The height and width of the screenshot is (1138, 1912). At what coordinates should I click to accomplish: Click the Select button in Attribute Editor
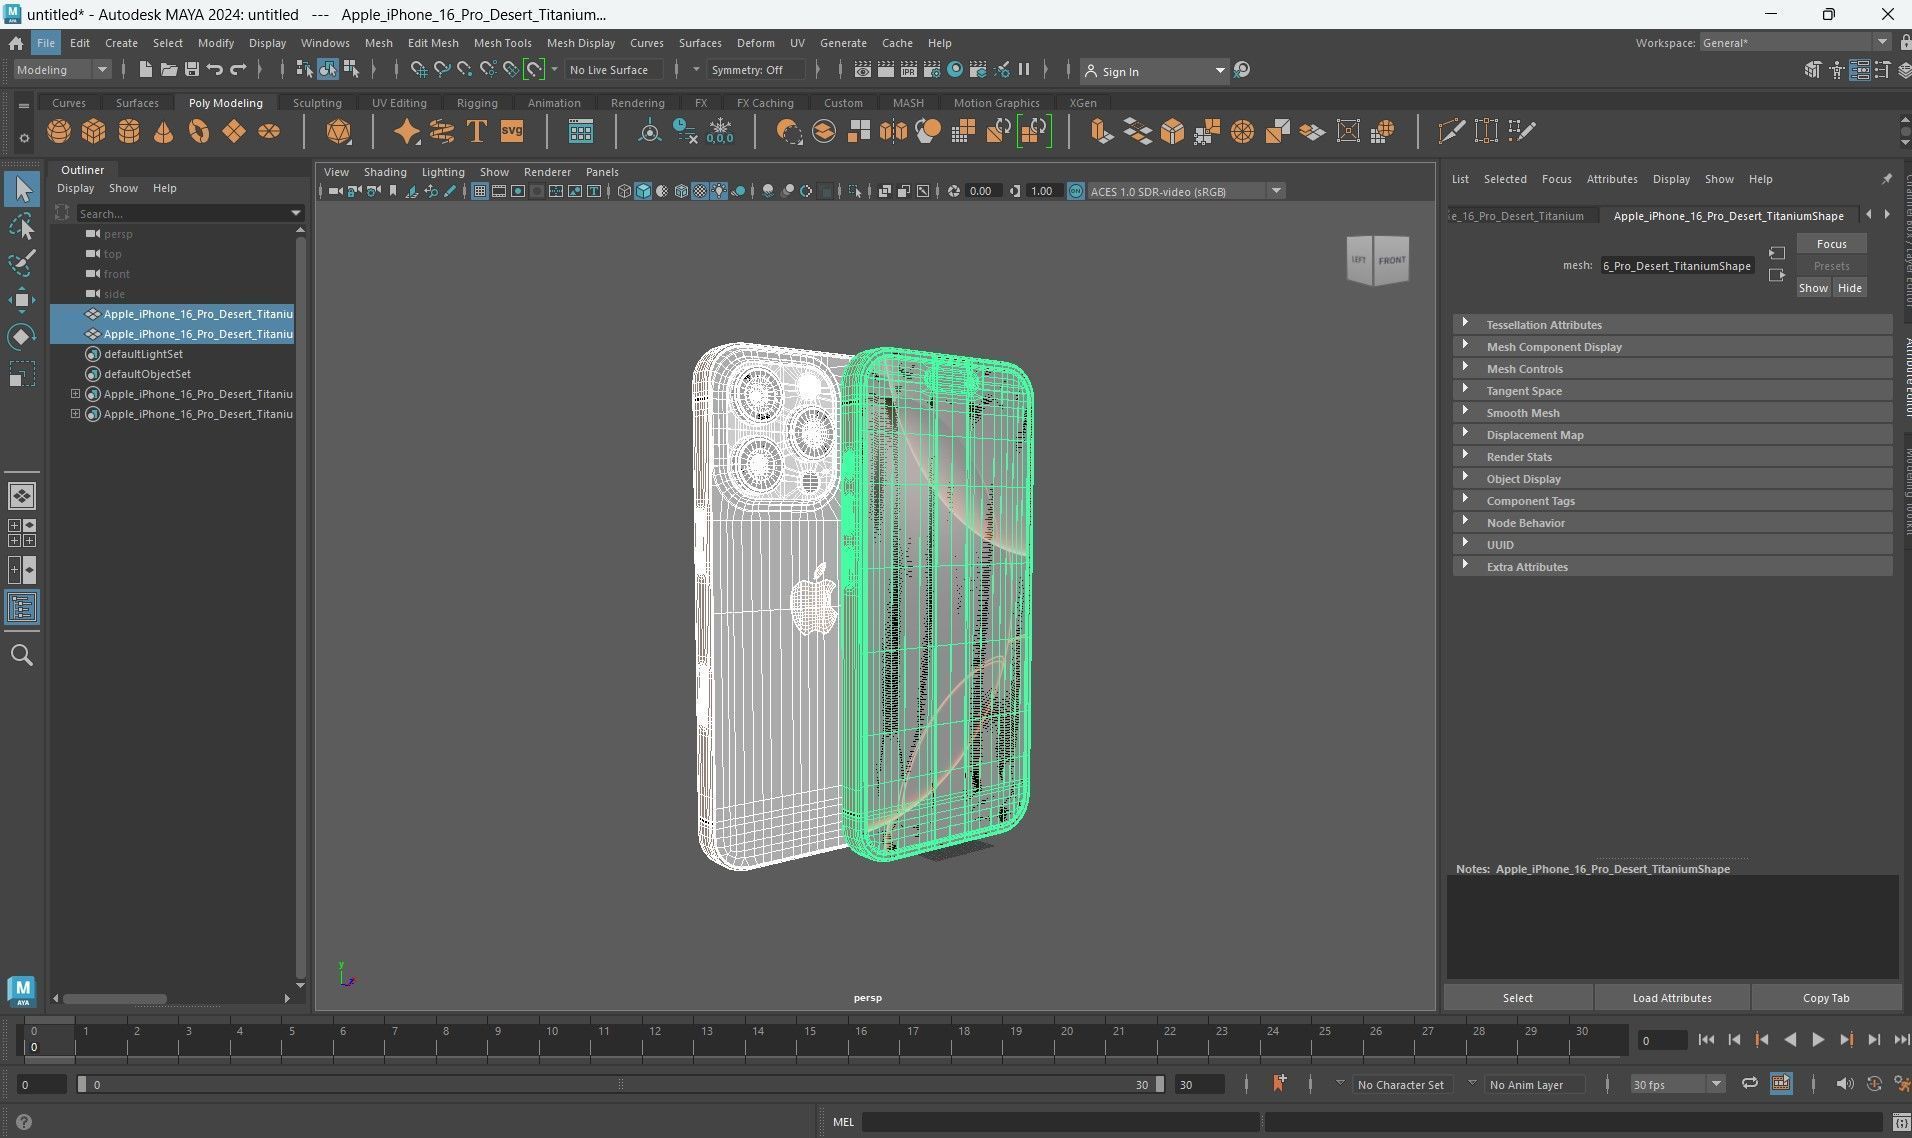click(1517, 998)
